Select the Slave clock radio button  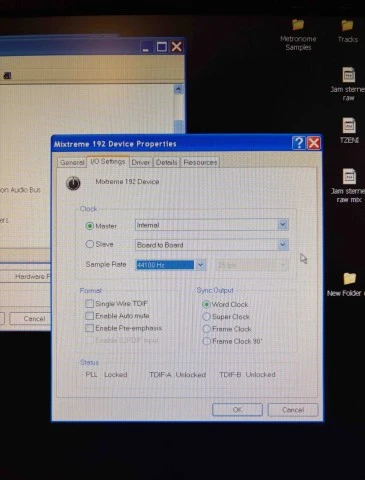pos(89,244)
